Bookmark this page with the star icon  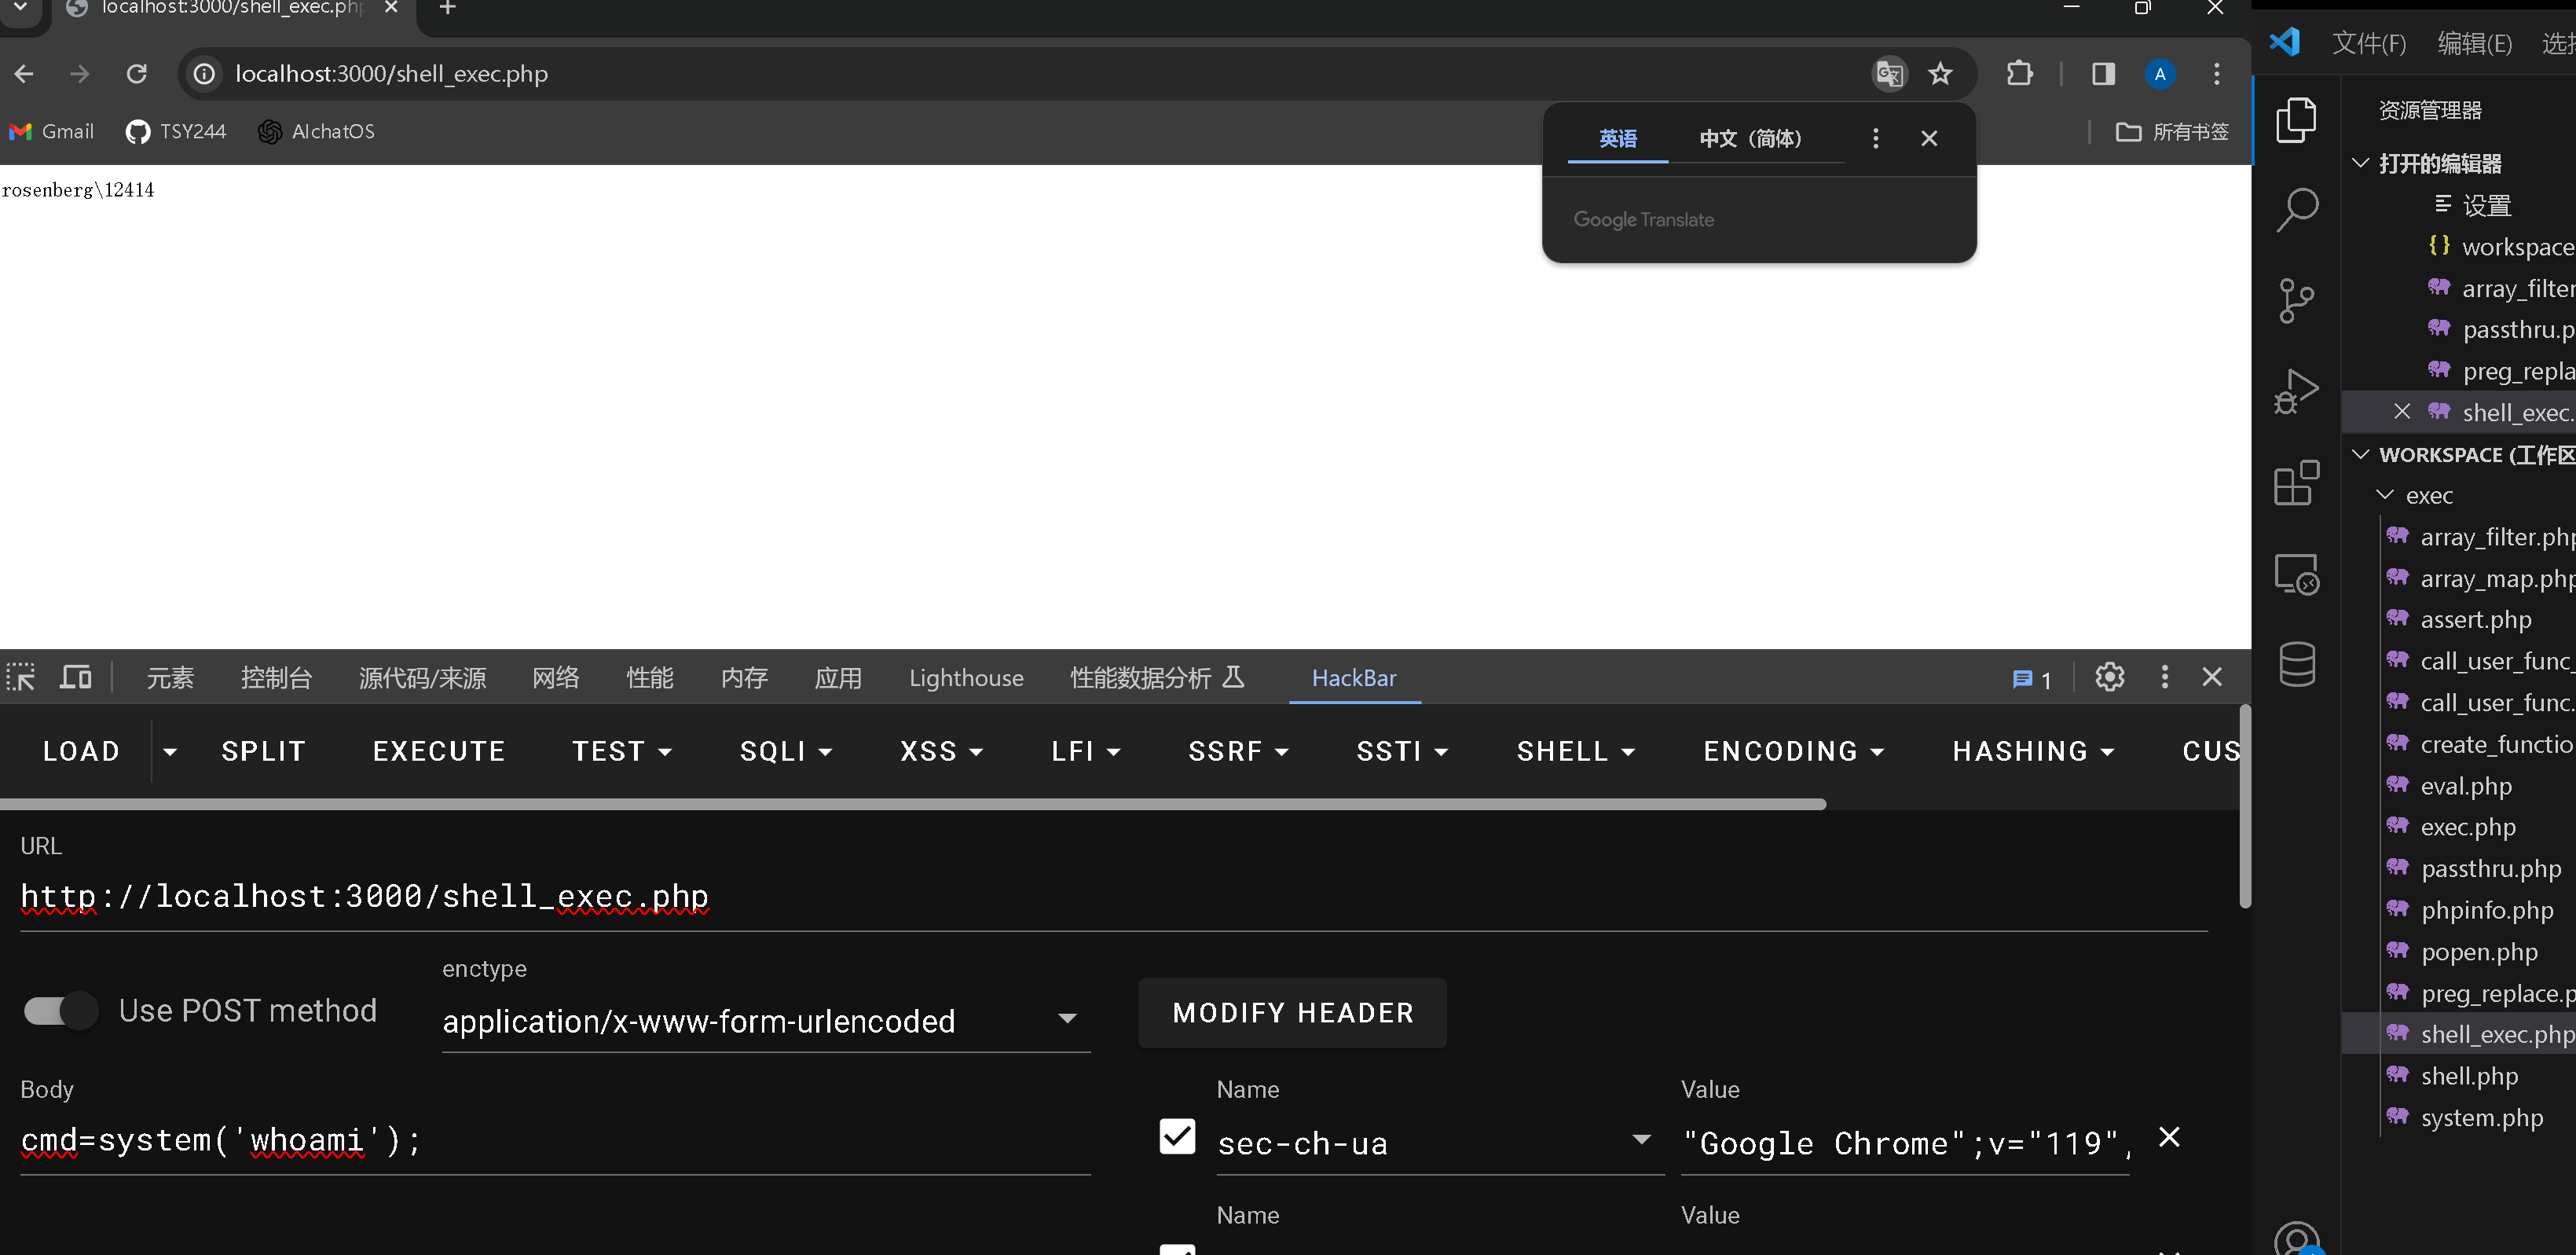[x=1940, y=74]
